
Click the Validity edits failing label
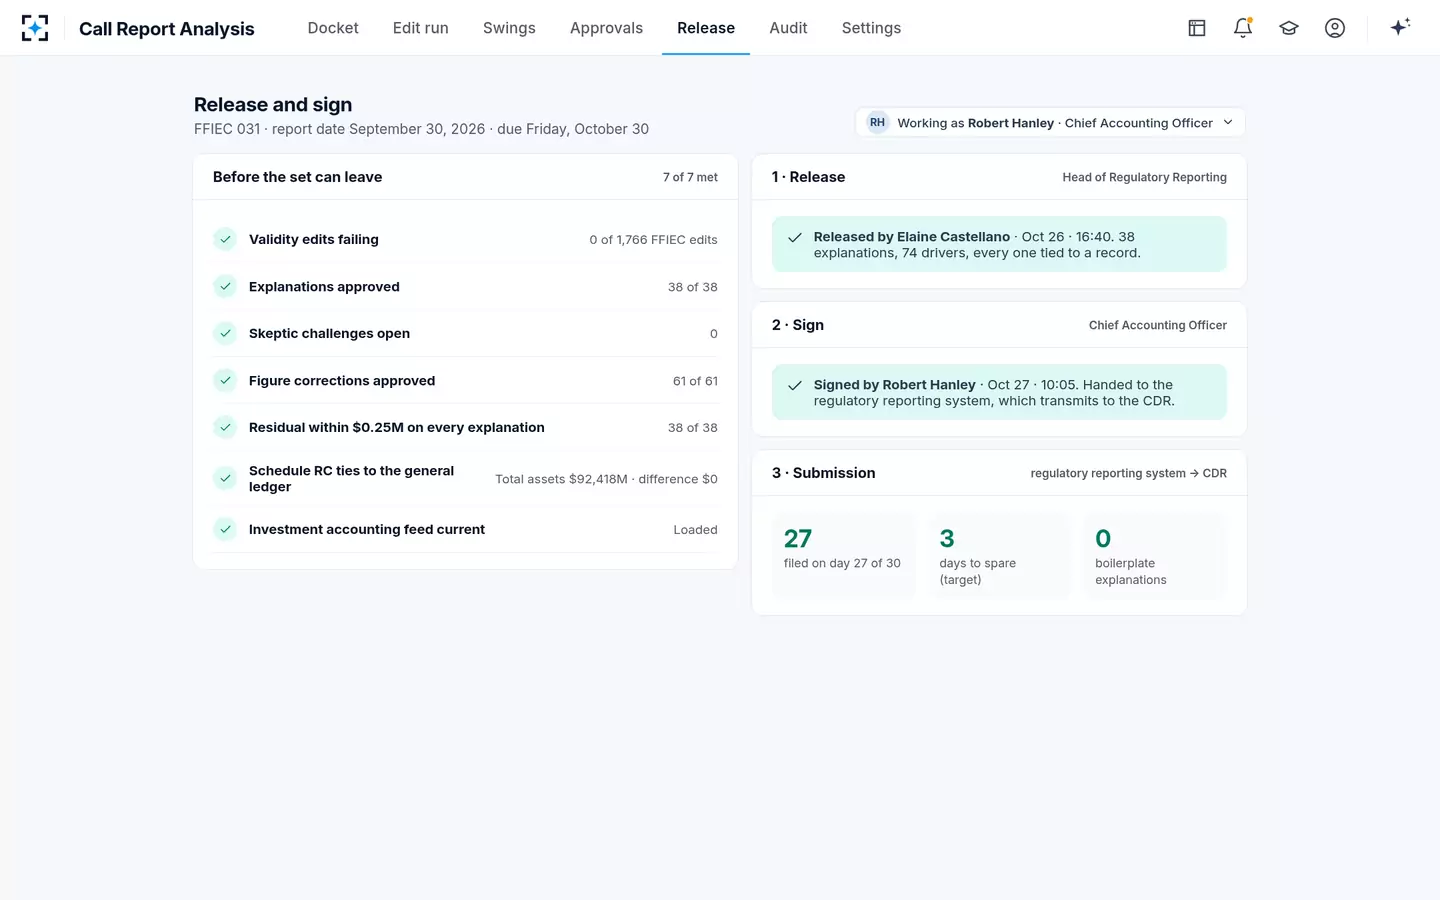pos(314,239)
